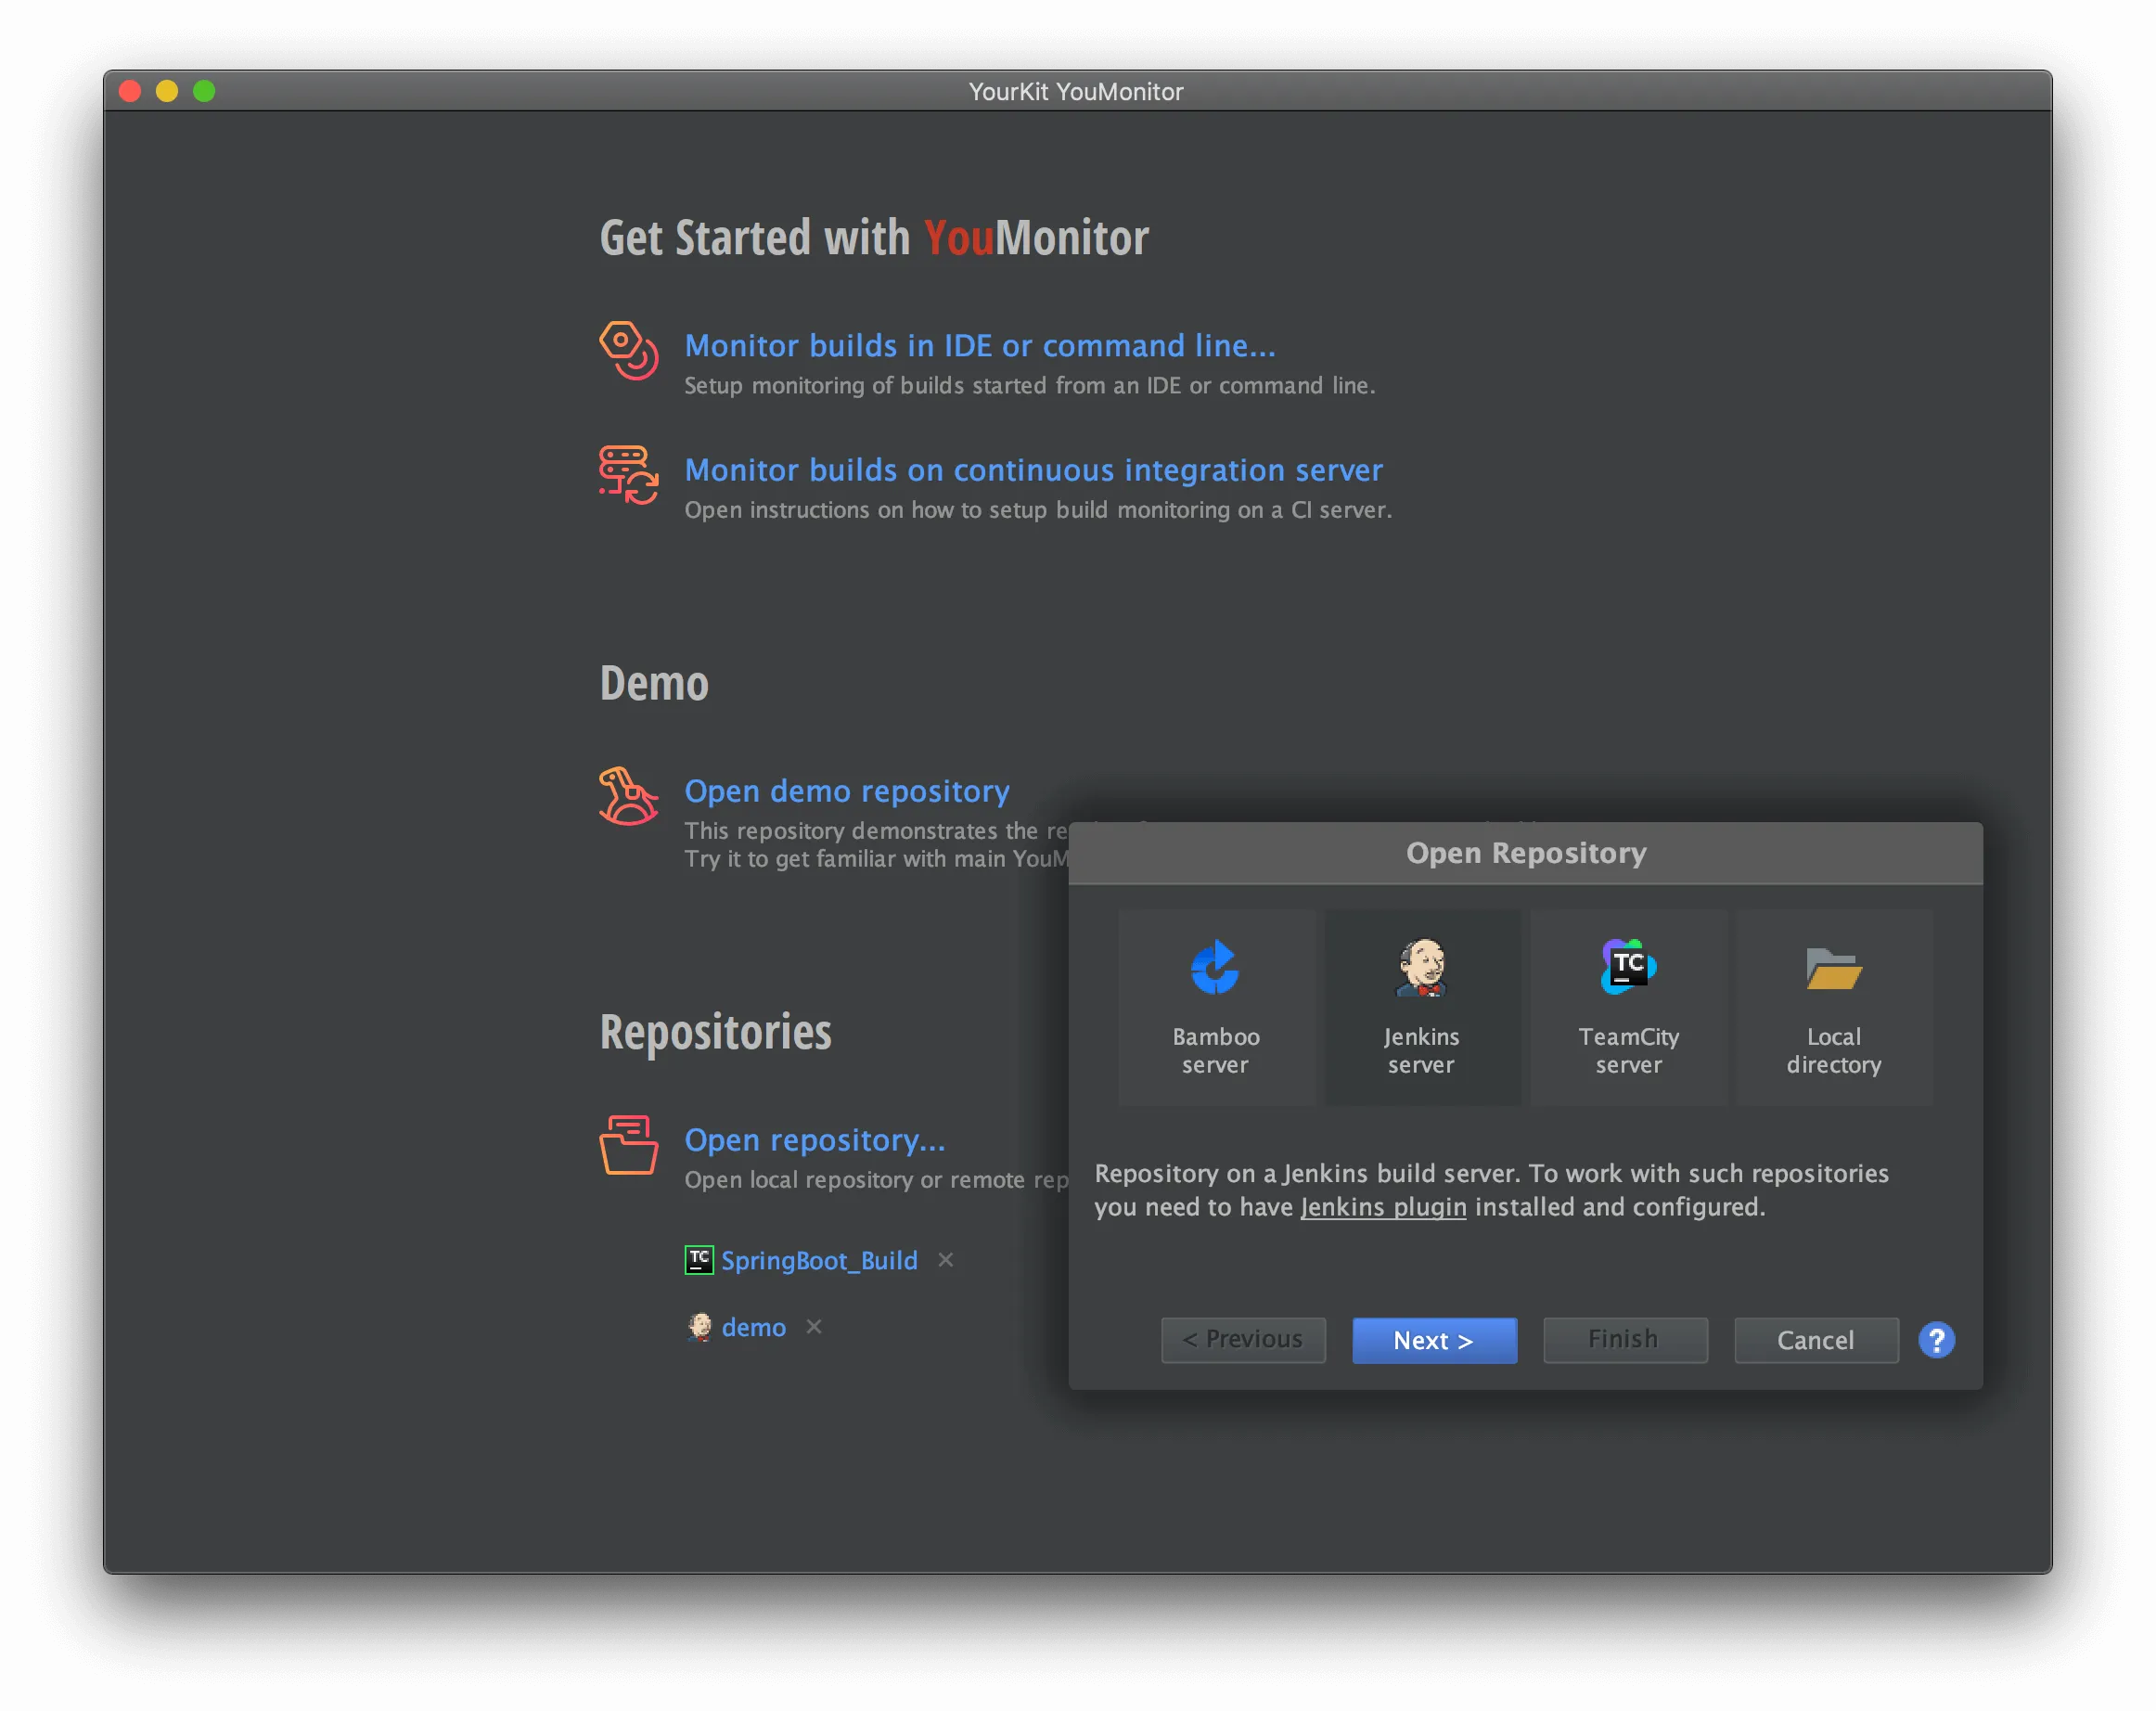Click the 'Next >' button
This screenshot has width=2156, height=1711.
tap(1434, 1340)
